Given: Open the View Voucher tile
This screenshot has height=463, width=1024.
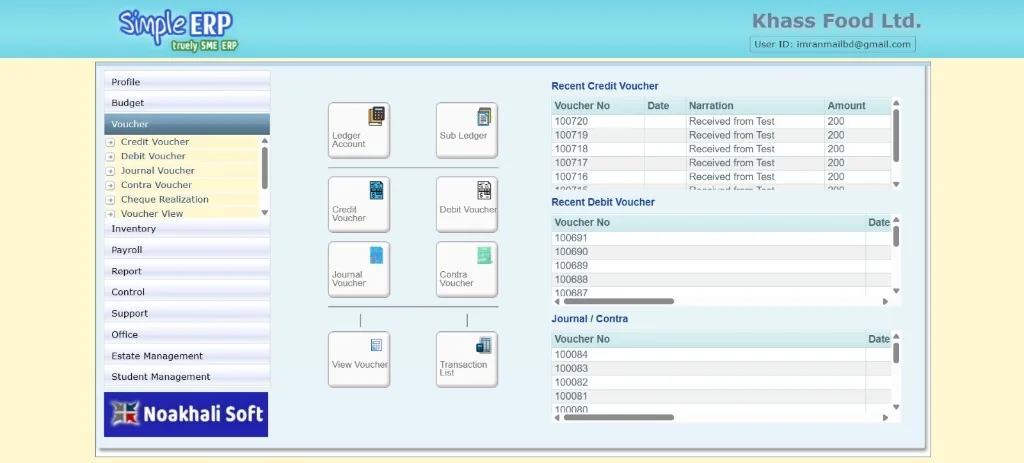Looking at the screenshot, I should tap(359, 359).
